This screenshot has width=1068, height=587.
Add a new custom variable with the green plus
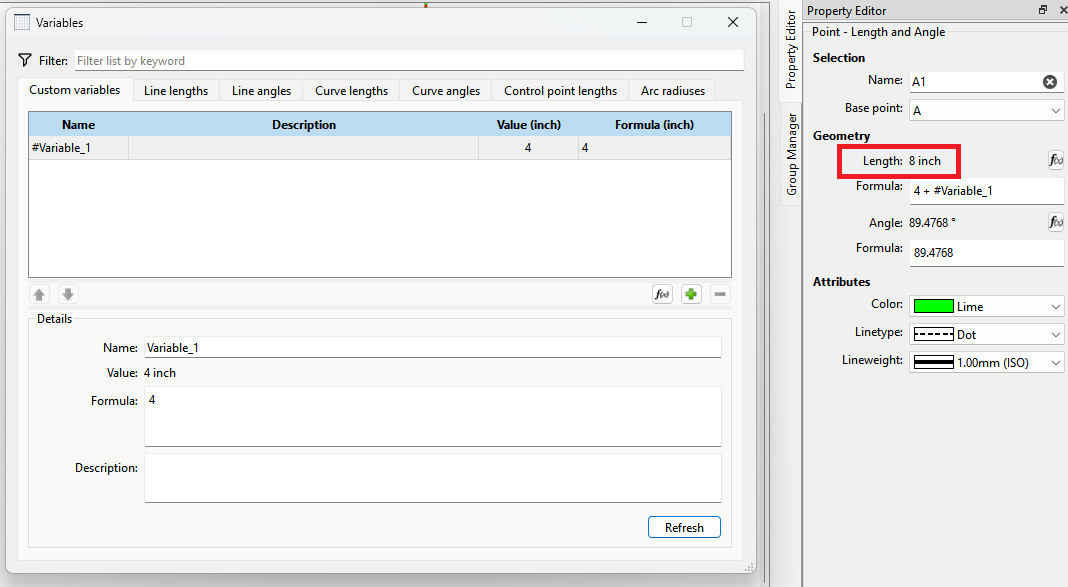[691, 293]
